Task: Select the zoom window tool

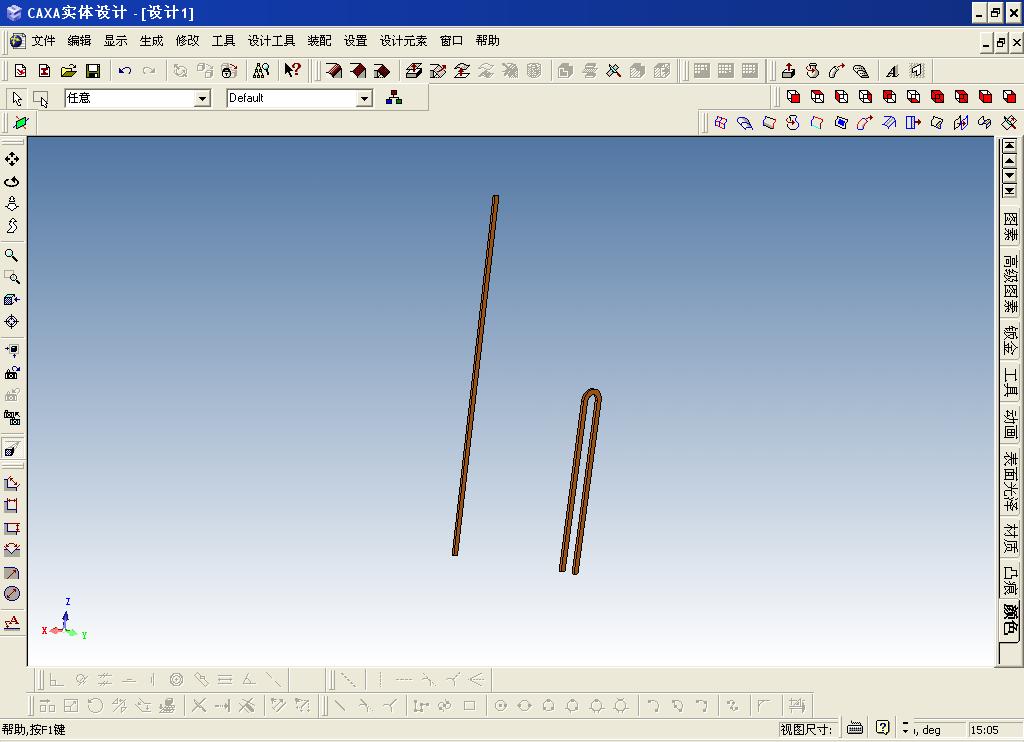Action: tap(12, 277)
